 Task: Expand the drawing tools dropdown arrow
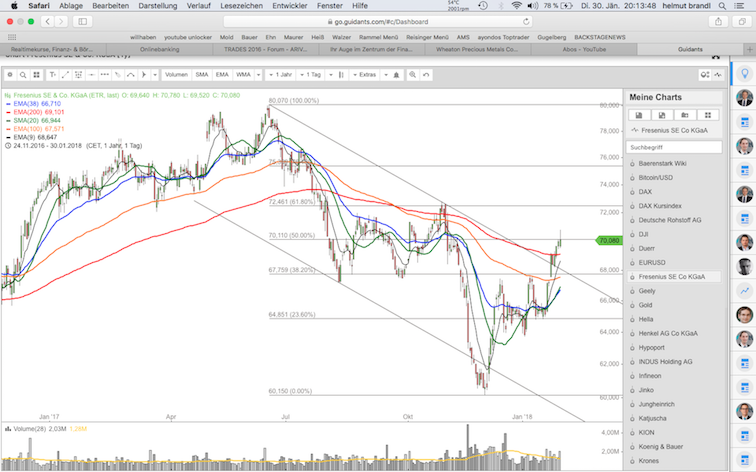155,75
